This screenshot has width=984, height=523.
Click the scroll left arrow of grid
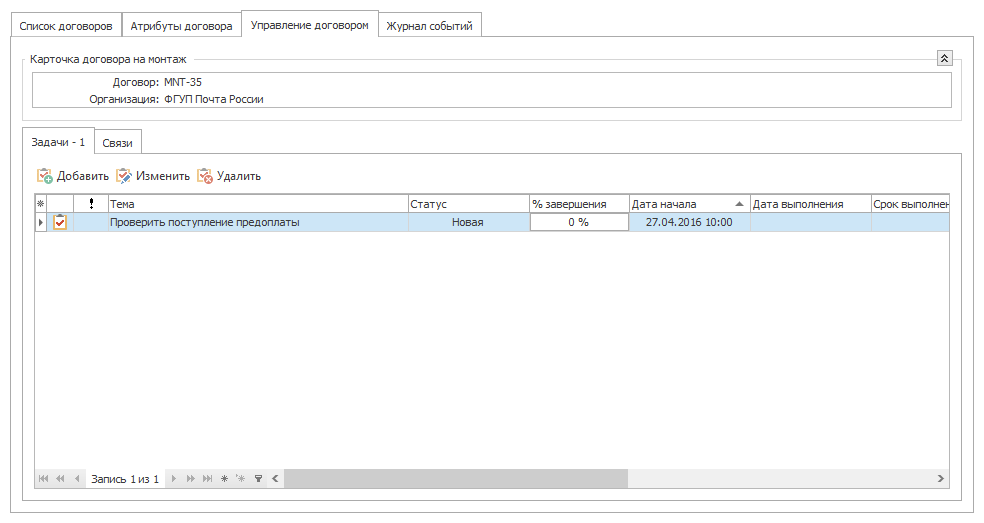pyautogui.click(x=275, y=478)
